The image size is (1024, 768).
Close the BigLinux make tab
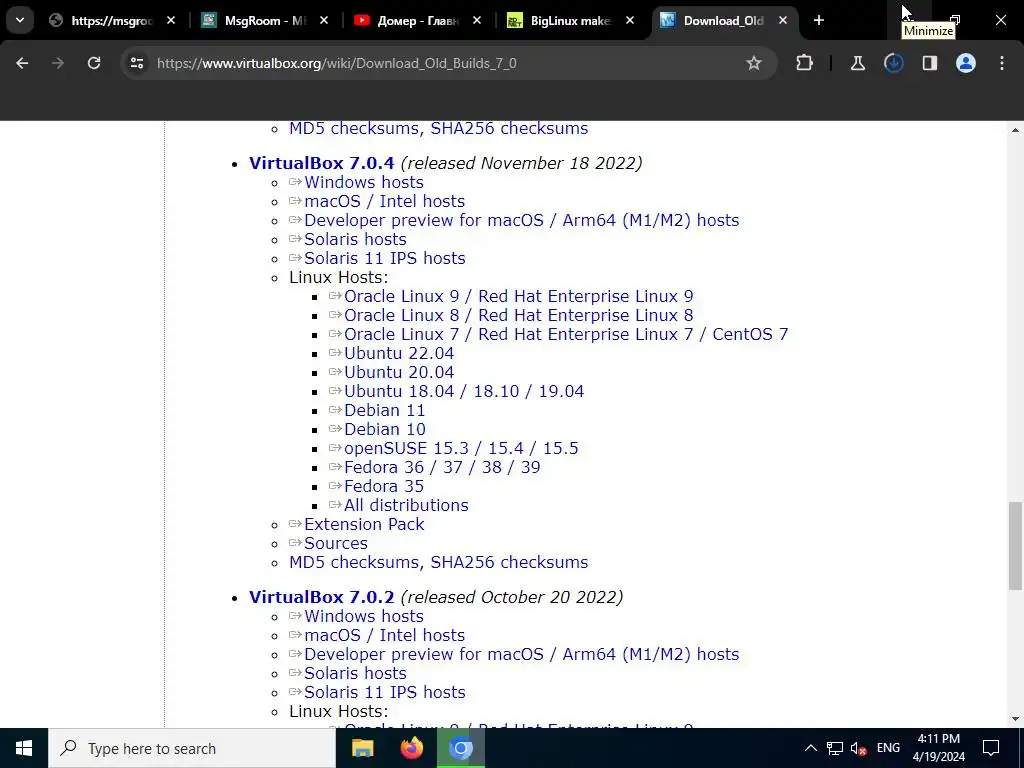[630, 21]
